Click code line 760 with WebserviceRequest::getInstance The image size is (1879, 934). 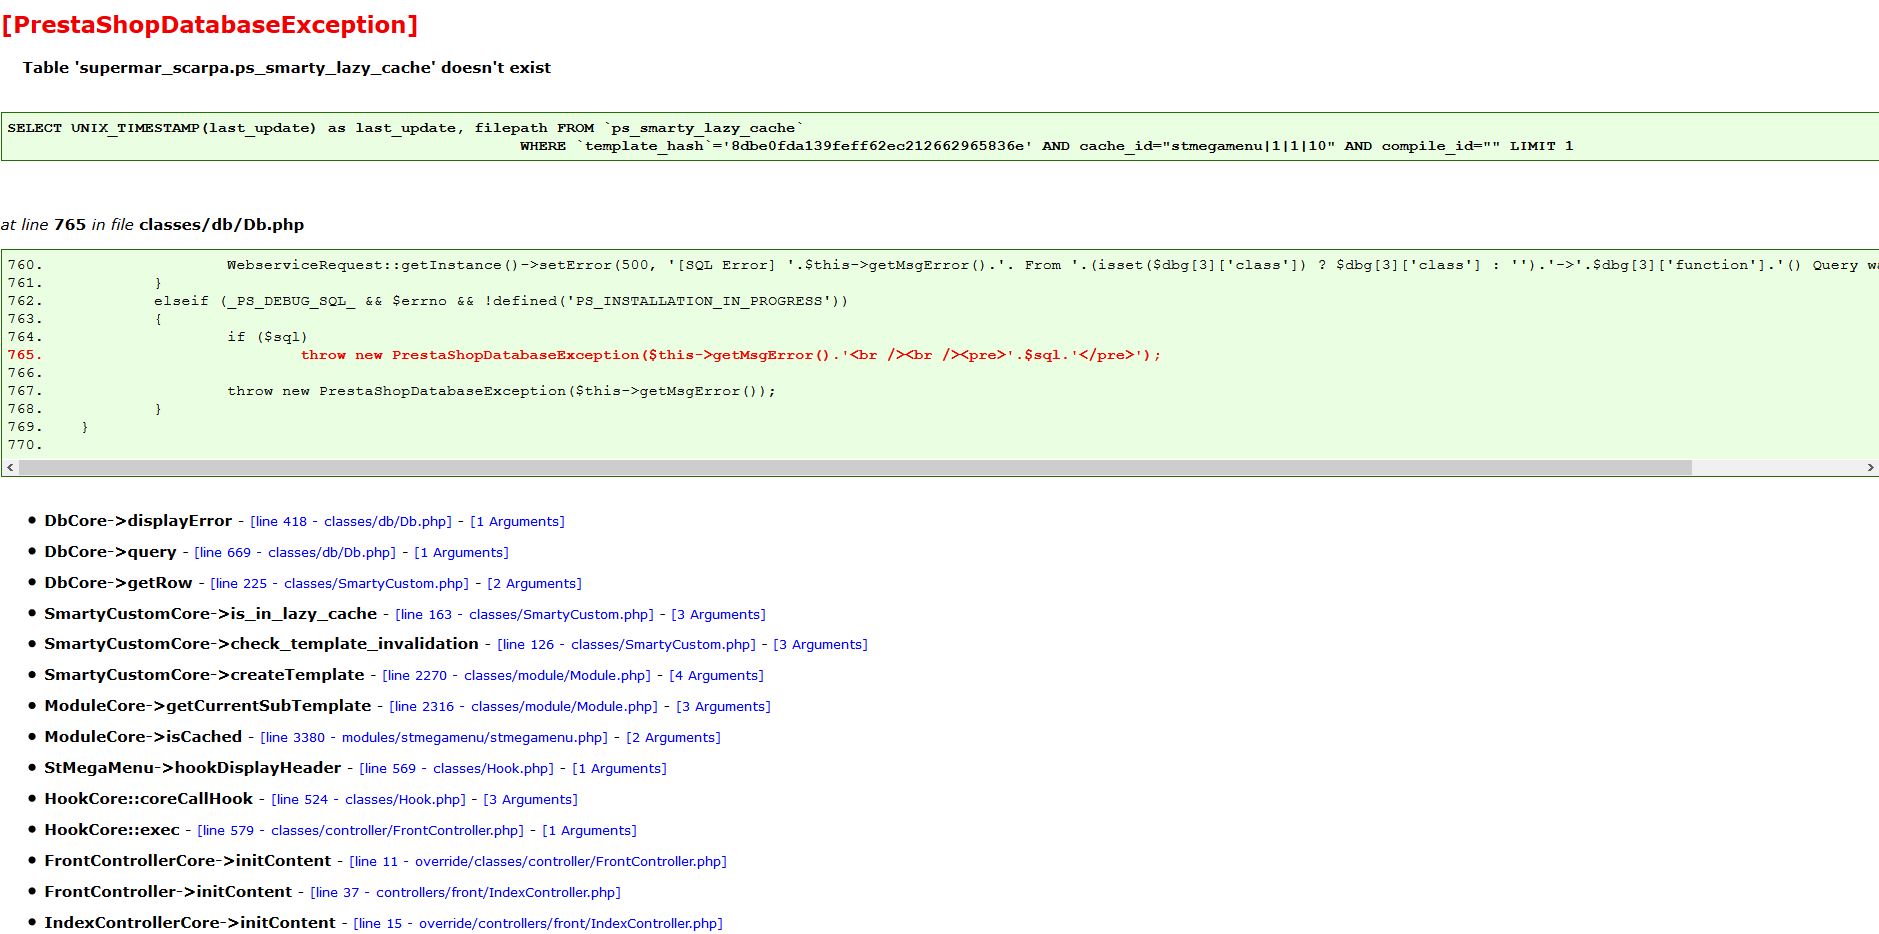(x=1052, y=265)
